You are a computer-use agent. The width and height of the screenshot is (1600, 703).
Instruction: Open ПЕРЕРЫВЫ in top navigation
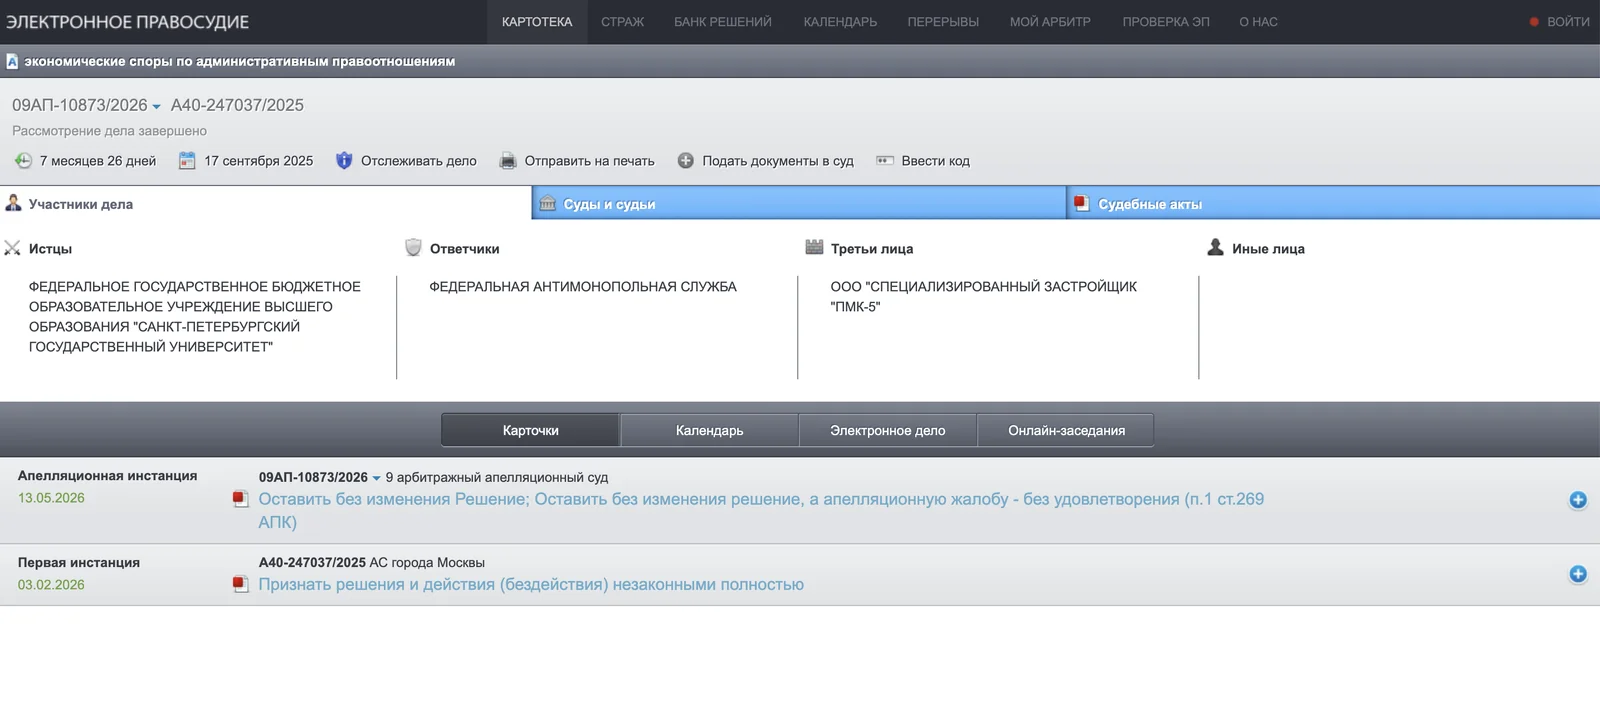pyautogui.click(x=943, y=22)
